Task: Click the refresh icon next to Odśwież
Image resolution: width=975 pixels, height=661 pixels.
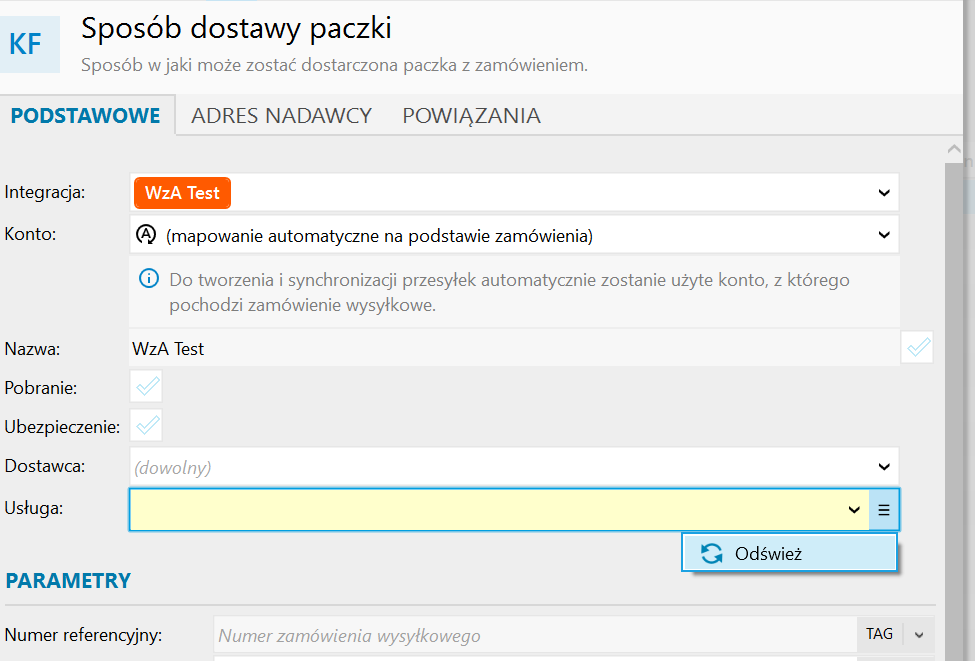Action: click(x=711, y=553)
